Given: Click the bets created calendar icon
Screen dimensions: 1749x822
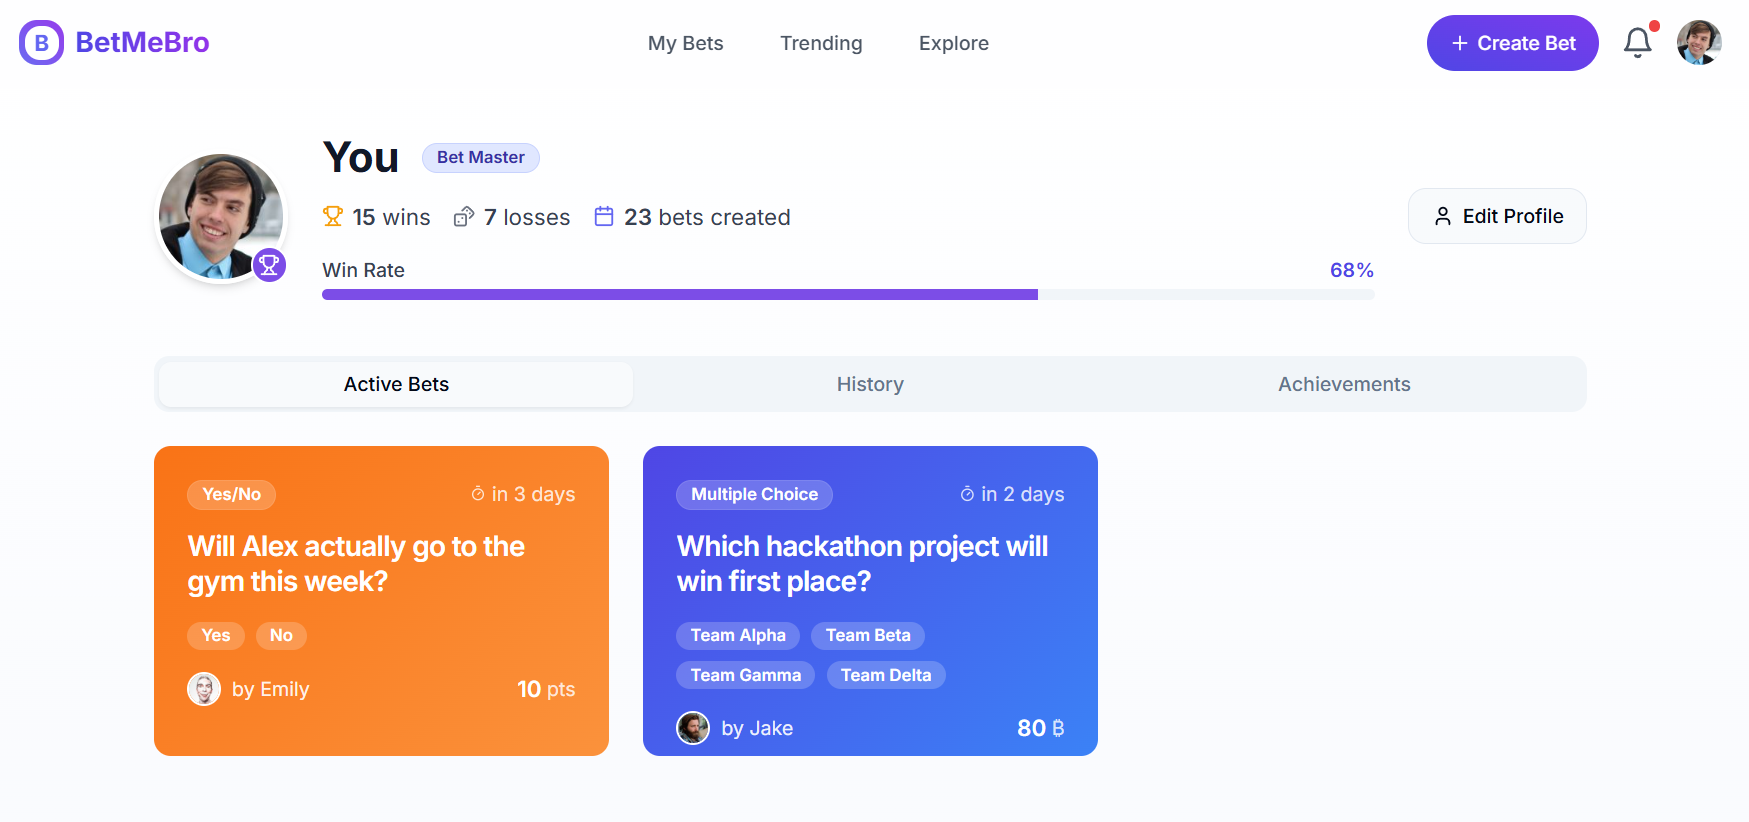Looking at the screenshot, I should [x=604, y=216].
